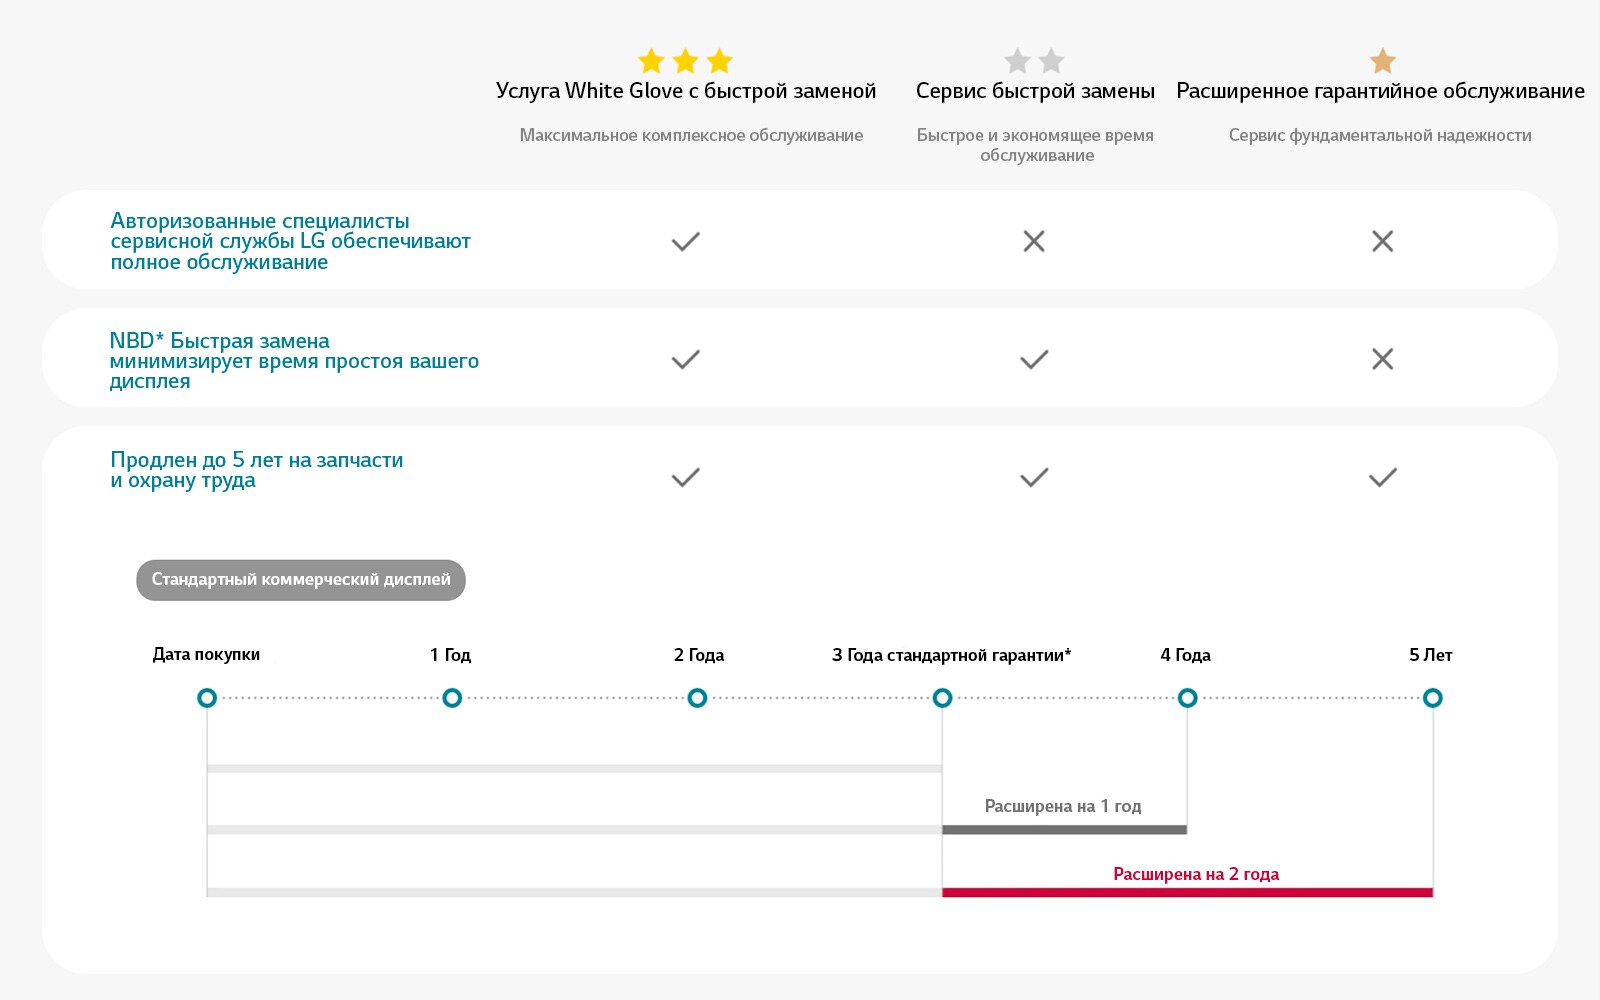The image size is (1600, 1000).
Task: Click the Сервис фундаментальной надежности subtitle
Action: click(x=1380, y=135)
